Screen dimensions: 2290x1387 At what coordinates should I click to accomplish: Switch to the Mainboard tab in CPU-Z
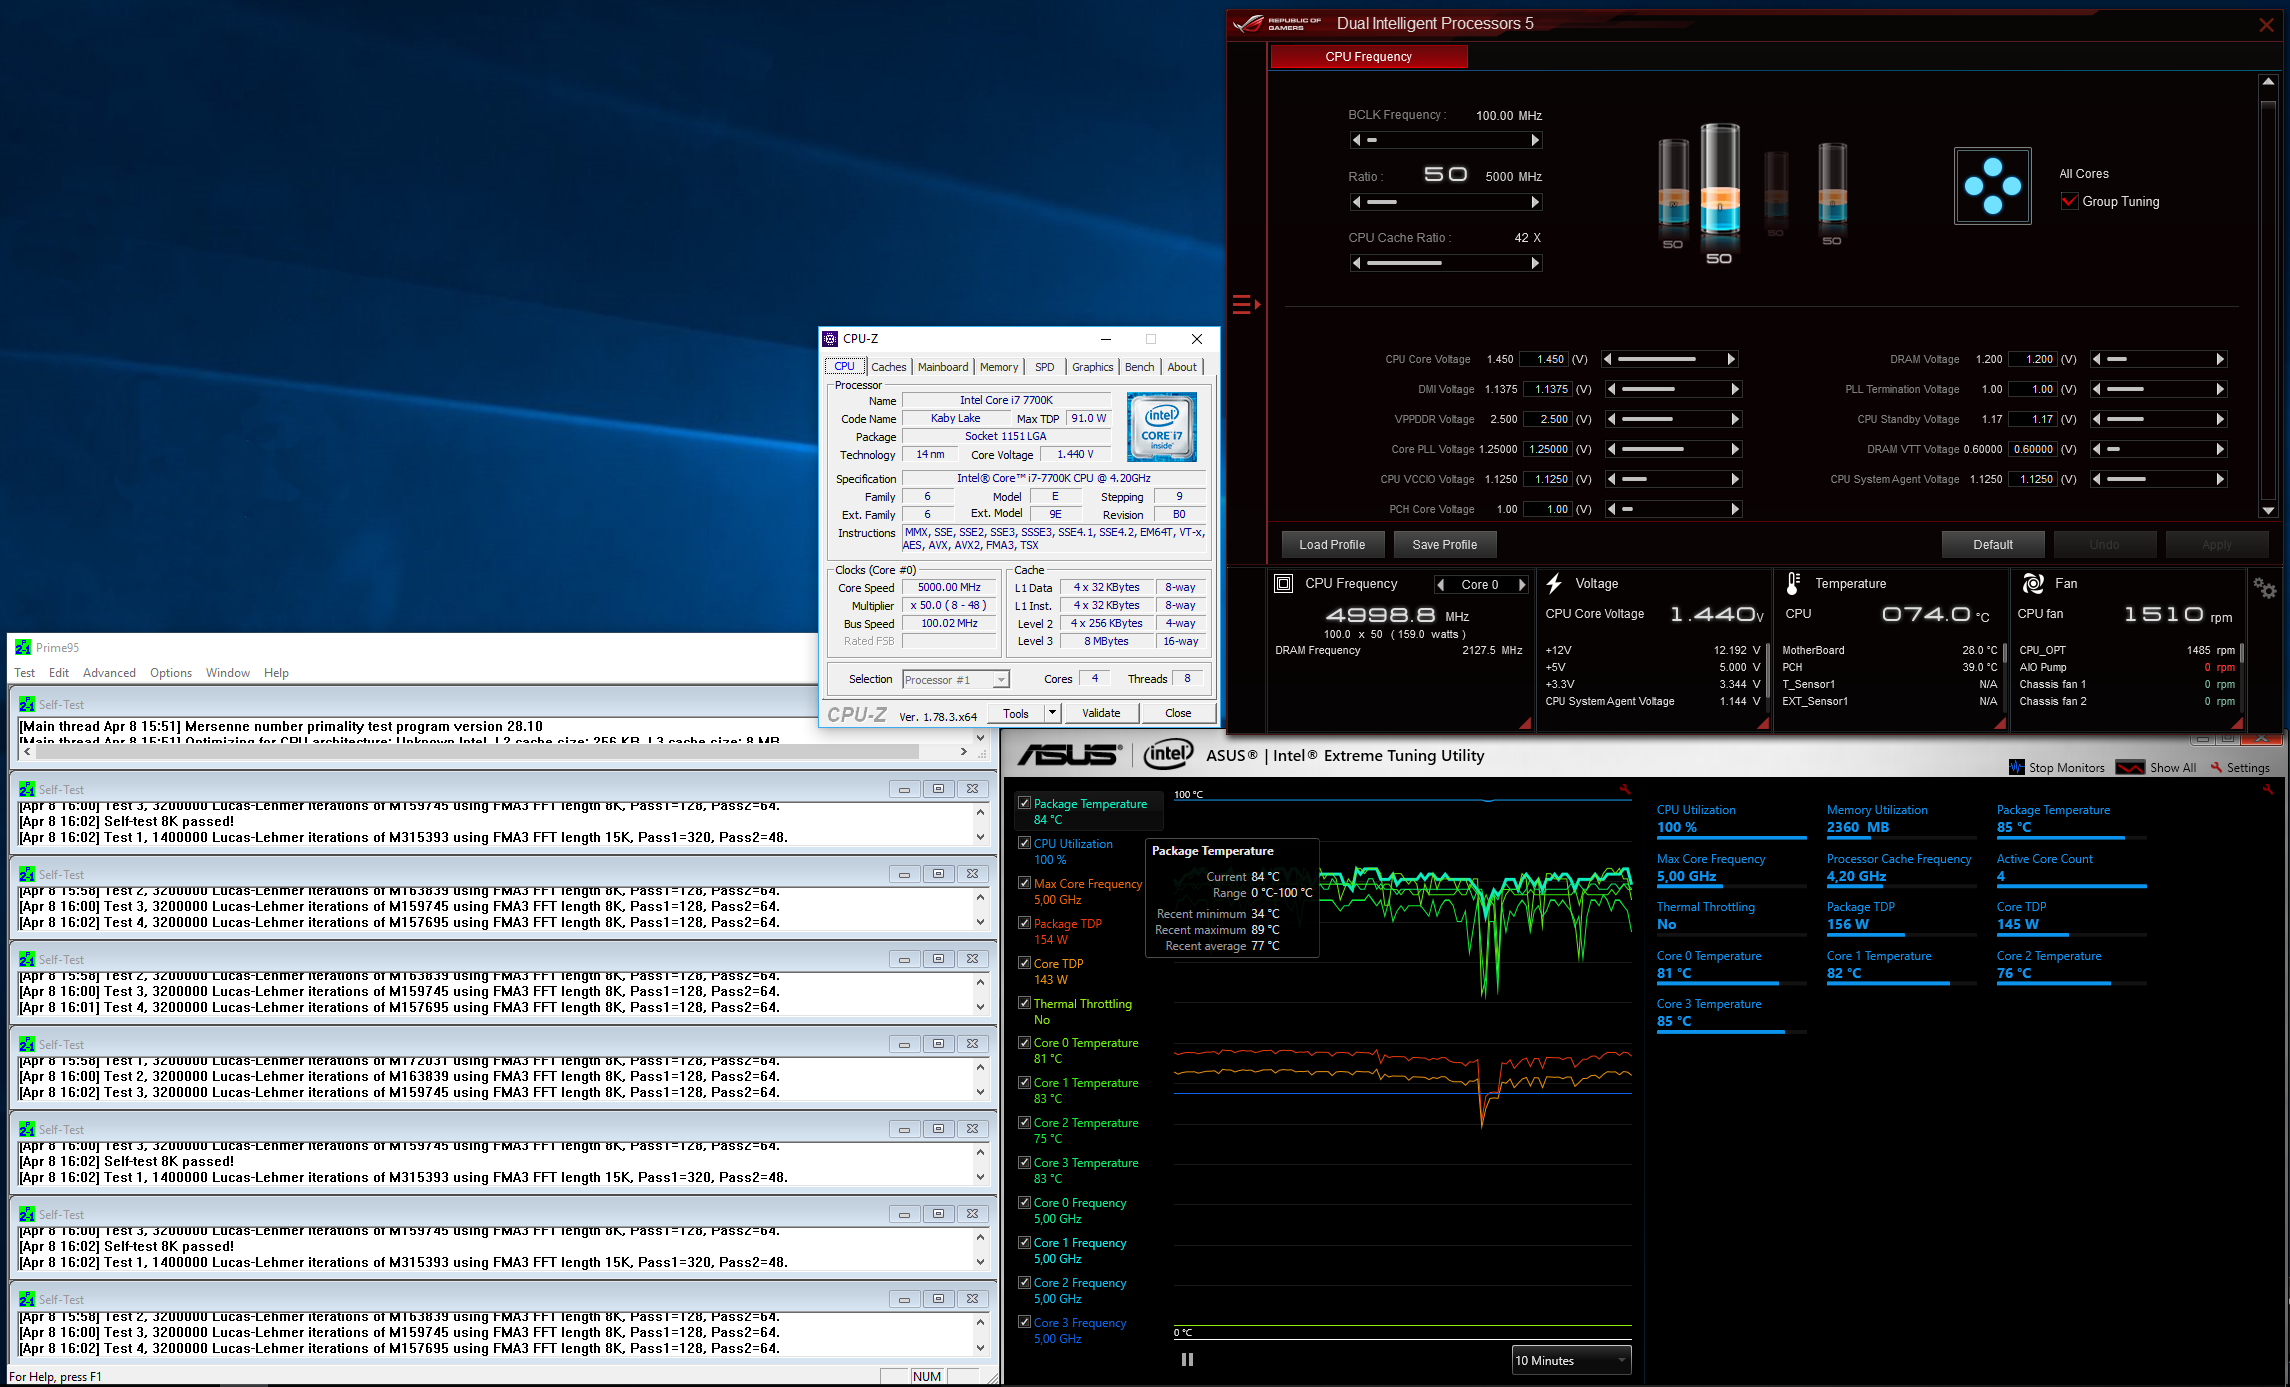pos(943,367)
